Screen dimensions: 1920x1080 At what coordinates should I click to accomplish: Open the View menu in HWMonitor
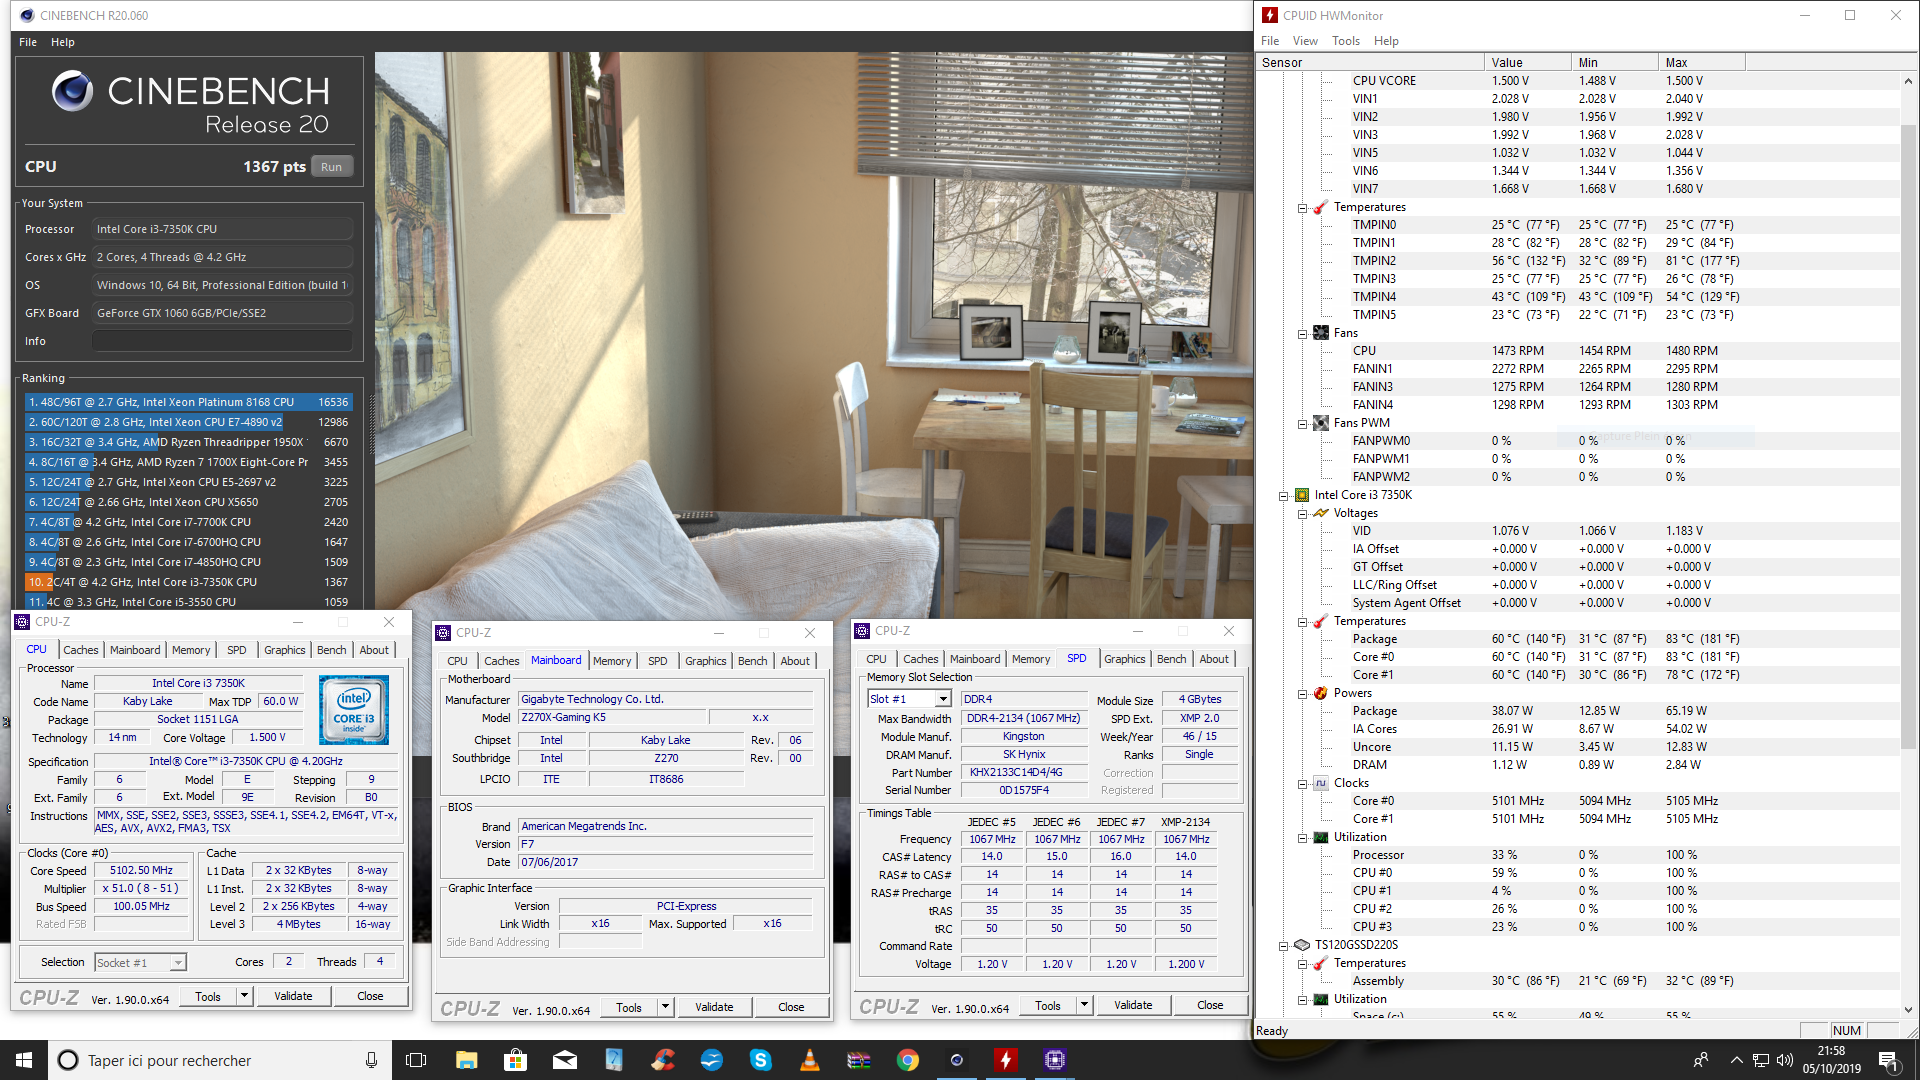1305,41
